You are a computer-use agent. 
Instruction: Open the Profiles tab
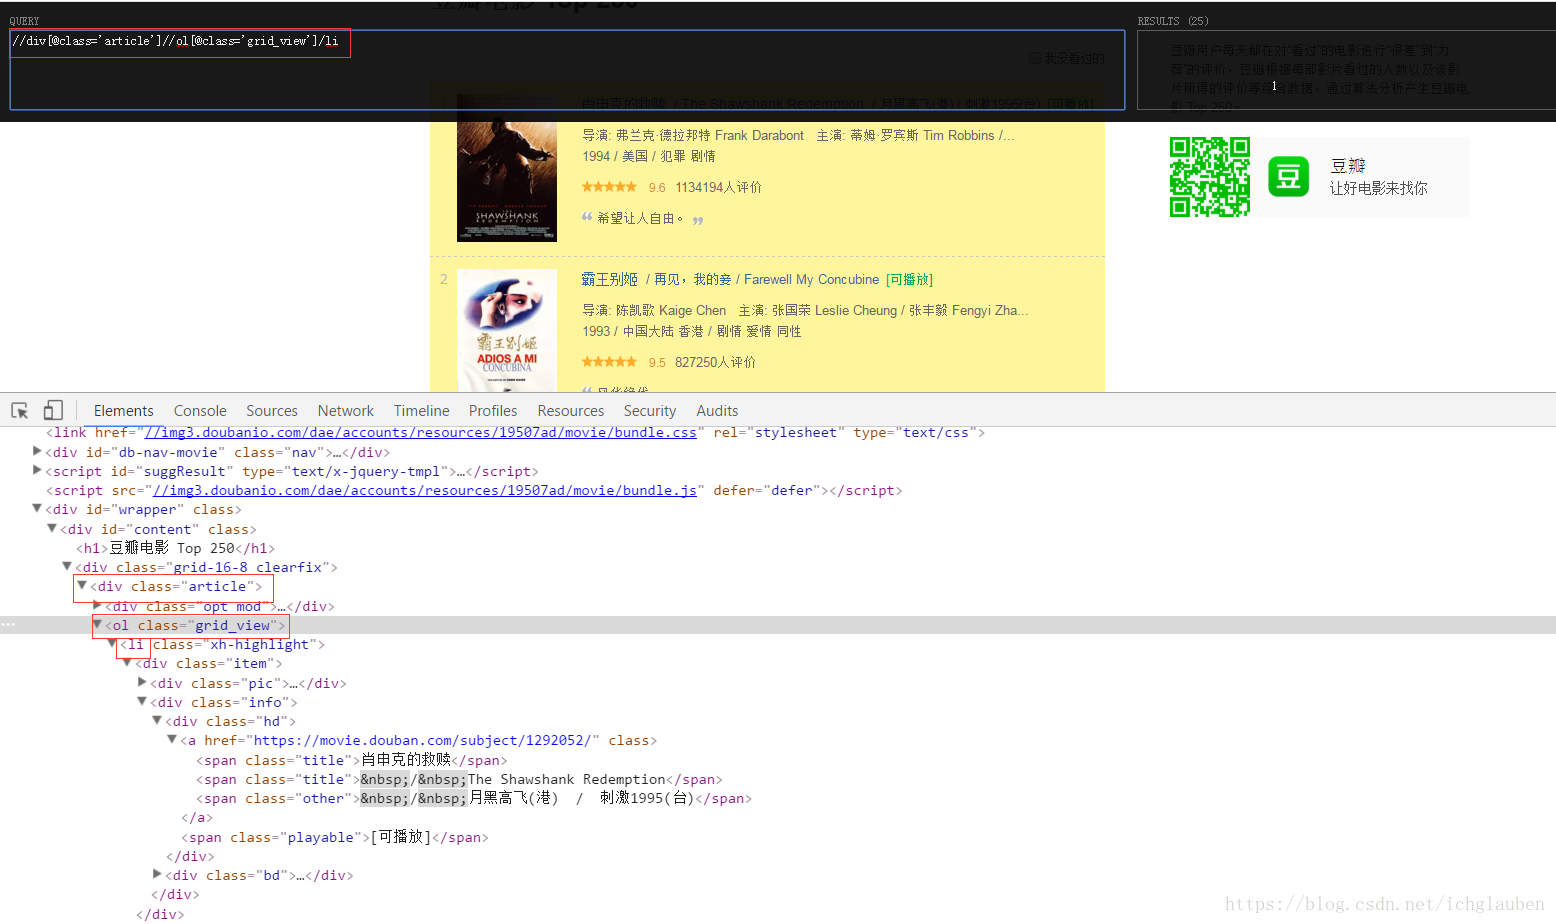click(x=493, y=411)
